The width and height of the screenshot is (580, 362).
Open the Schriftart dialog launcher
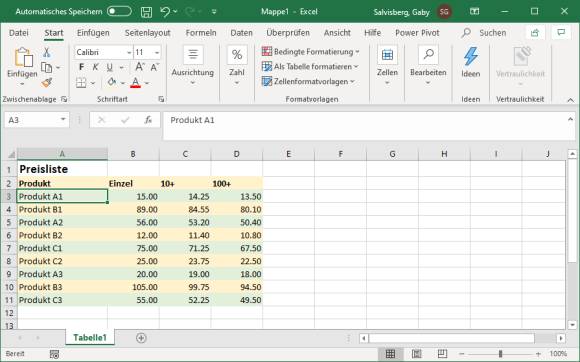(161, 99)
